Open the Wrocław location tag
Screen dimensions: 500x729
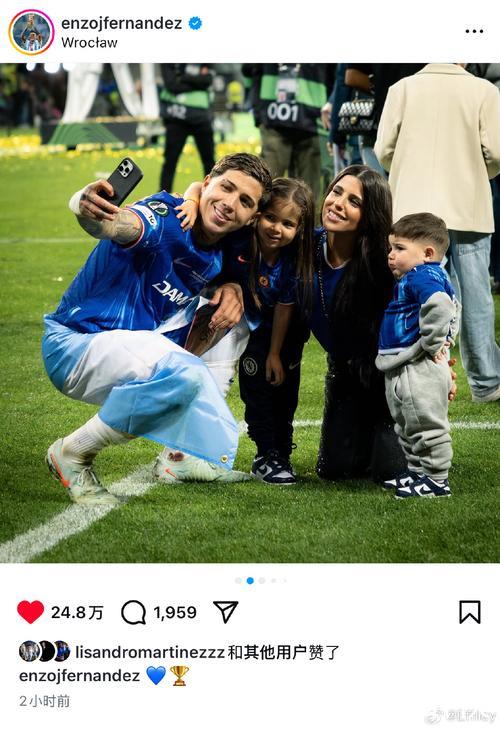pyautogui.click(x=89, y=43)
